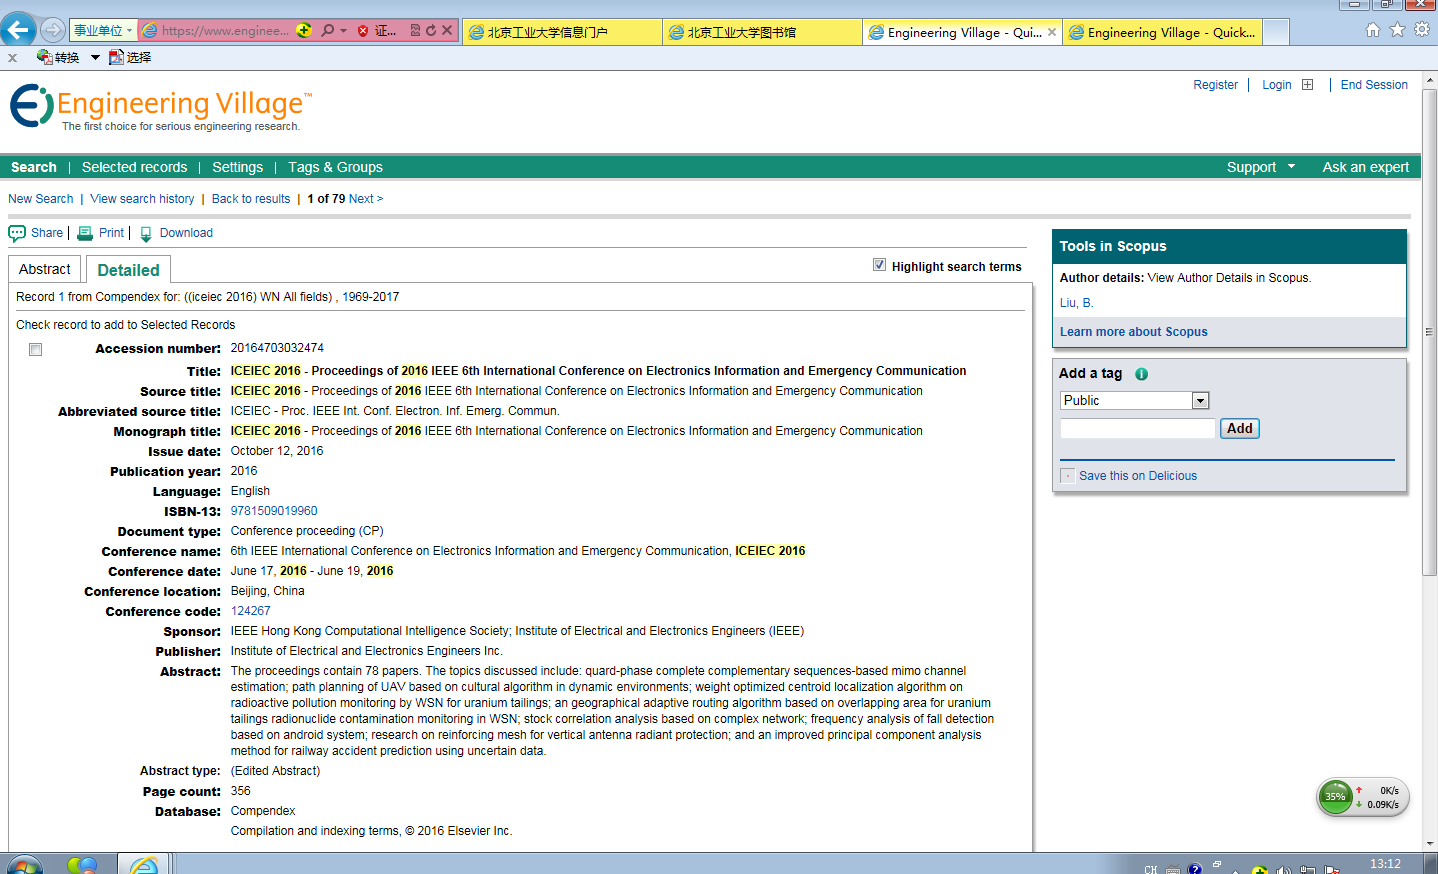
Task: Close the active Engineering Village tab
Action: point(1052,32)
